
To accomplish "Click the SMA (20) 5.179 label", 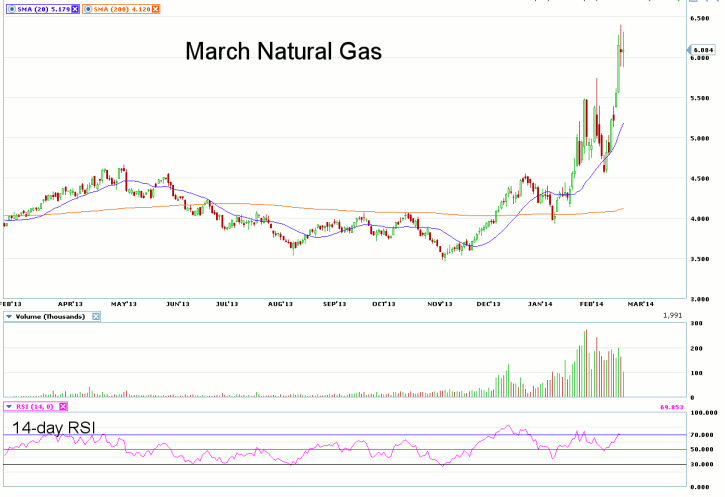I will (x=41, y=8).
